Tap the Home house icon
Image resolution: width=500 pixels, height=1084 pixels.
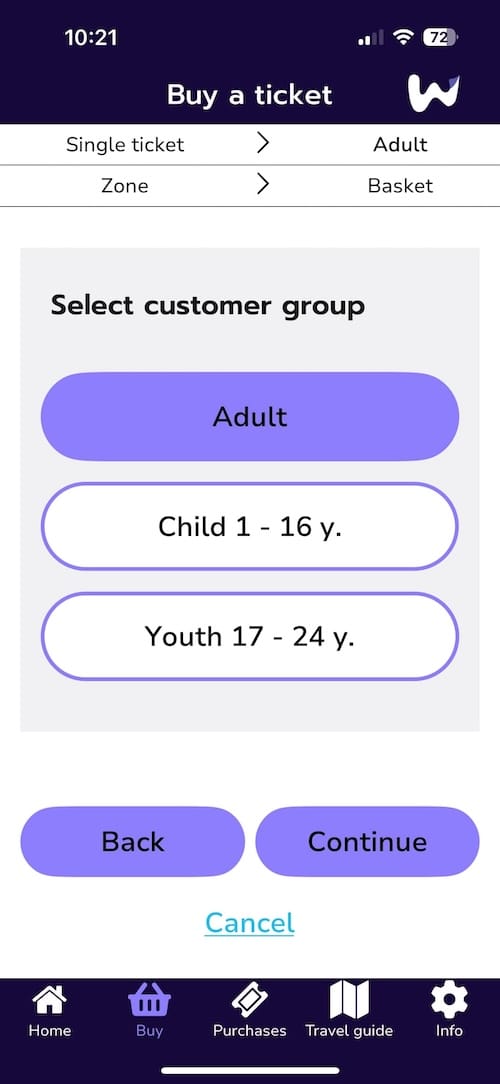pos(50,1001)
